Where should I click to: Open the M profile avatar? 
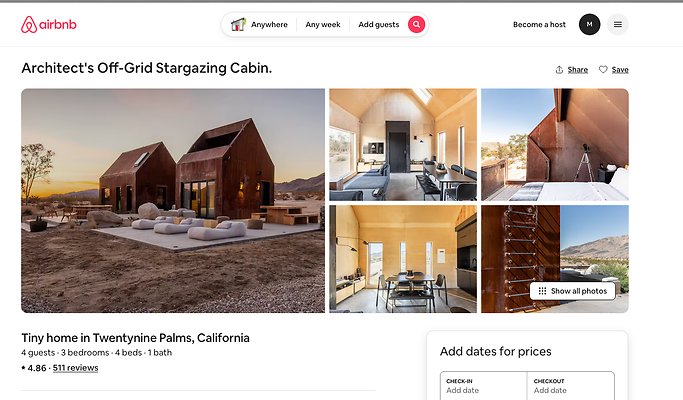point(589,24)
